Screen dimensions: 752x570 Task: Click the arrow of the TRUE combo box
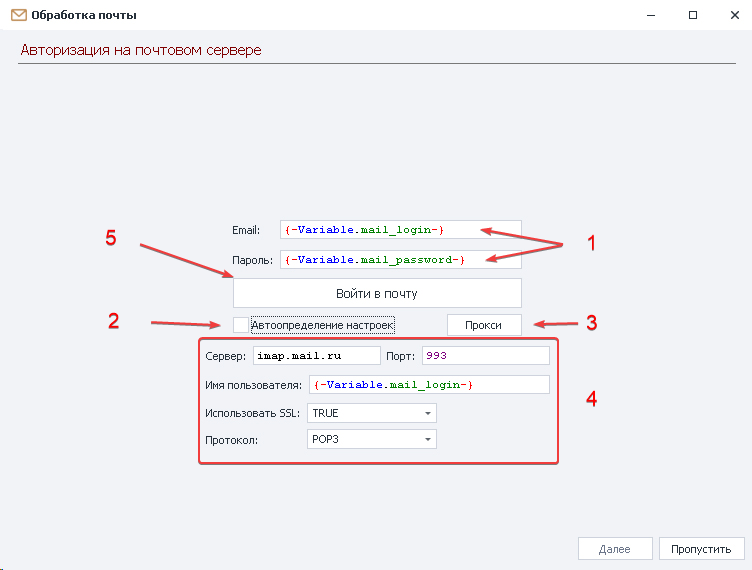[x=428, y=412]
